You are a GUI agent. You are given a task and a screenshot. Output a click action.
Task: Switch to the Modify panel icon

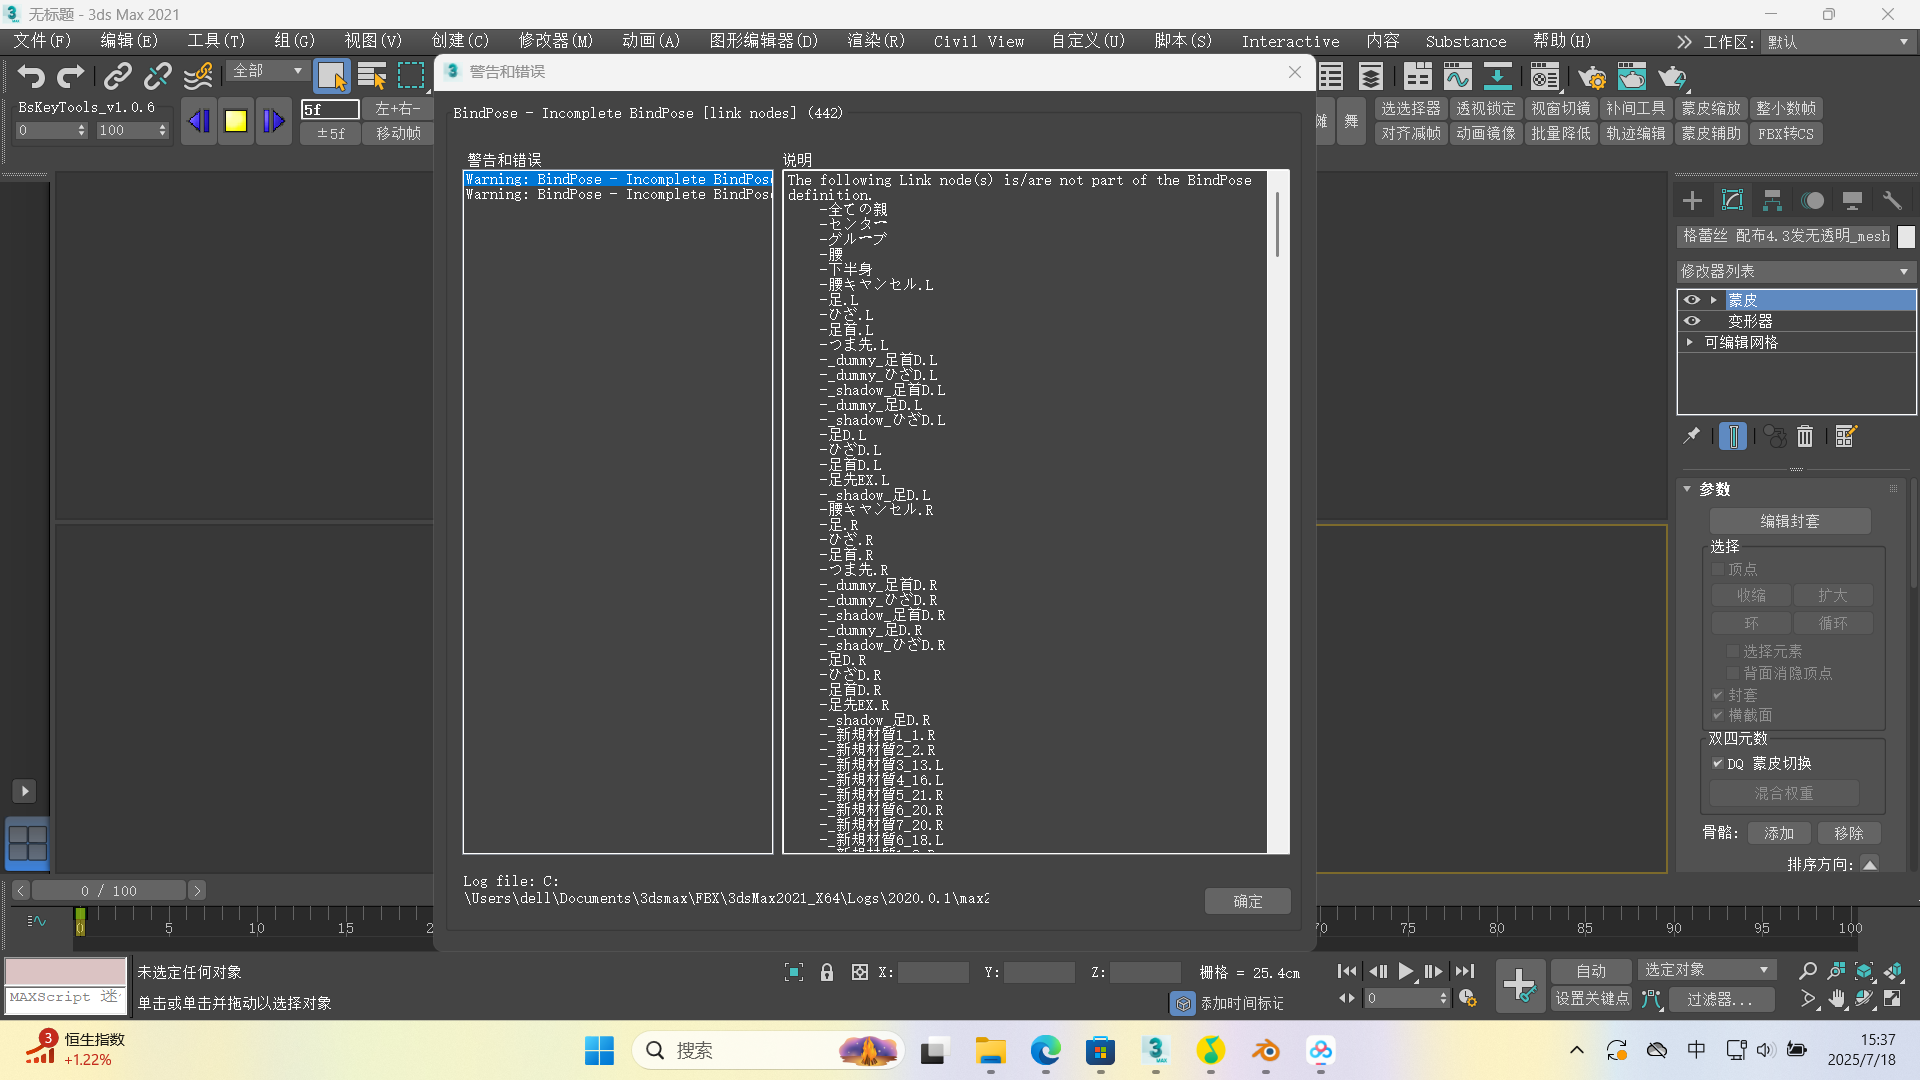[1732, 201]
